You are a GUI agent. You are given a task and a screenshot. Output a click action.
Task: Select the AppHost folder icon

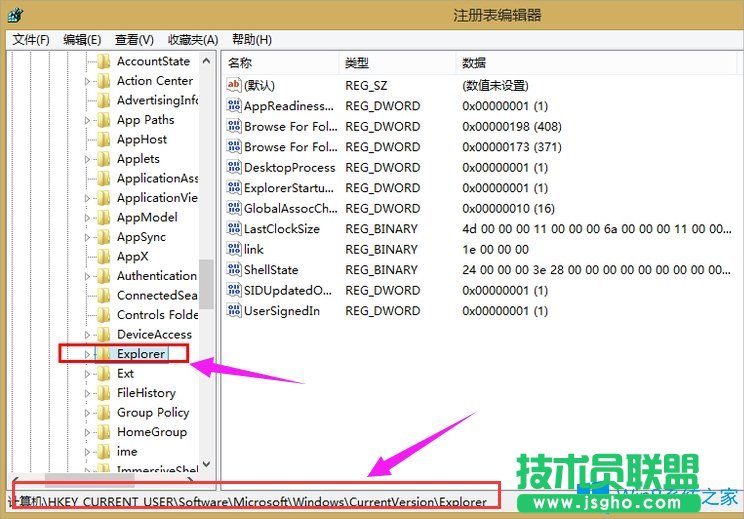(104, 139)
